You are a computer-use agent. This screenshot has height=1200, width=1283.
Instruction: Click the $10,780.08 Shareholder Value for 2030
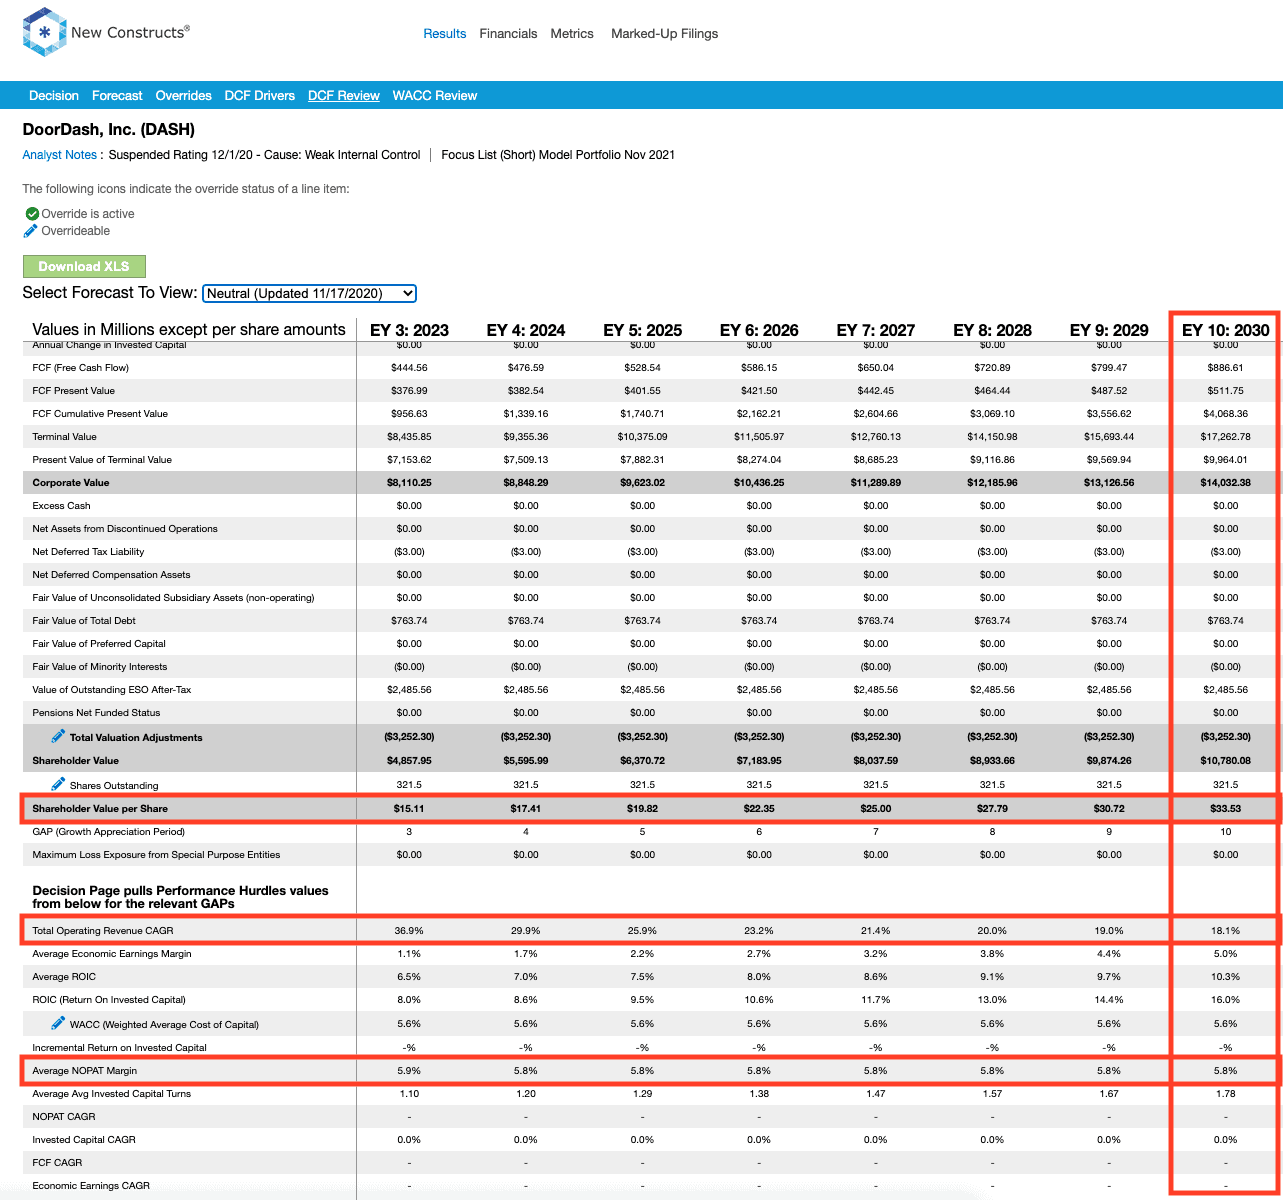point(1226,761)
